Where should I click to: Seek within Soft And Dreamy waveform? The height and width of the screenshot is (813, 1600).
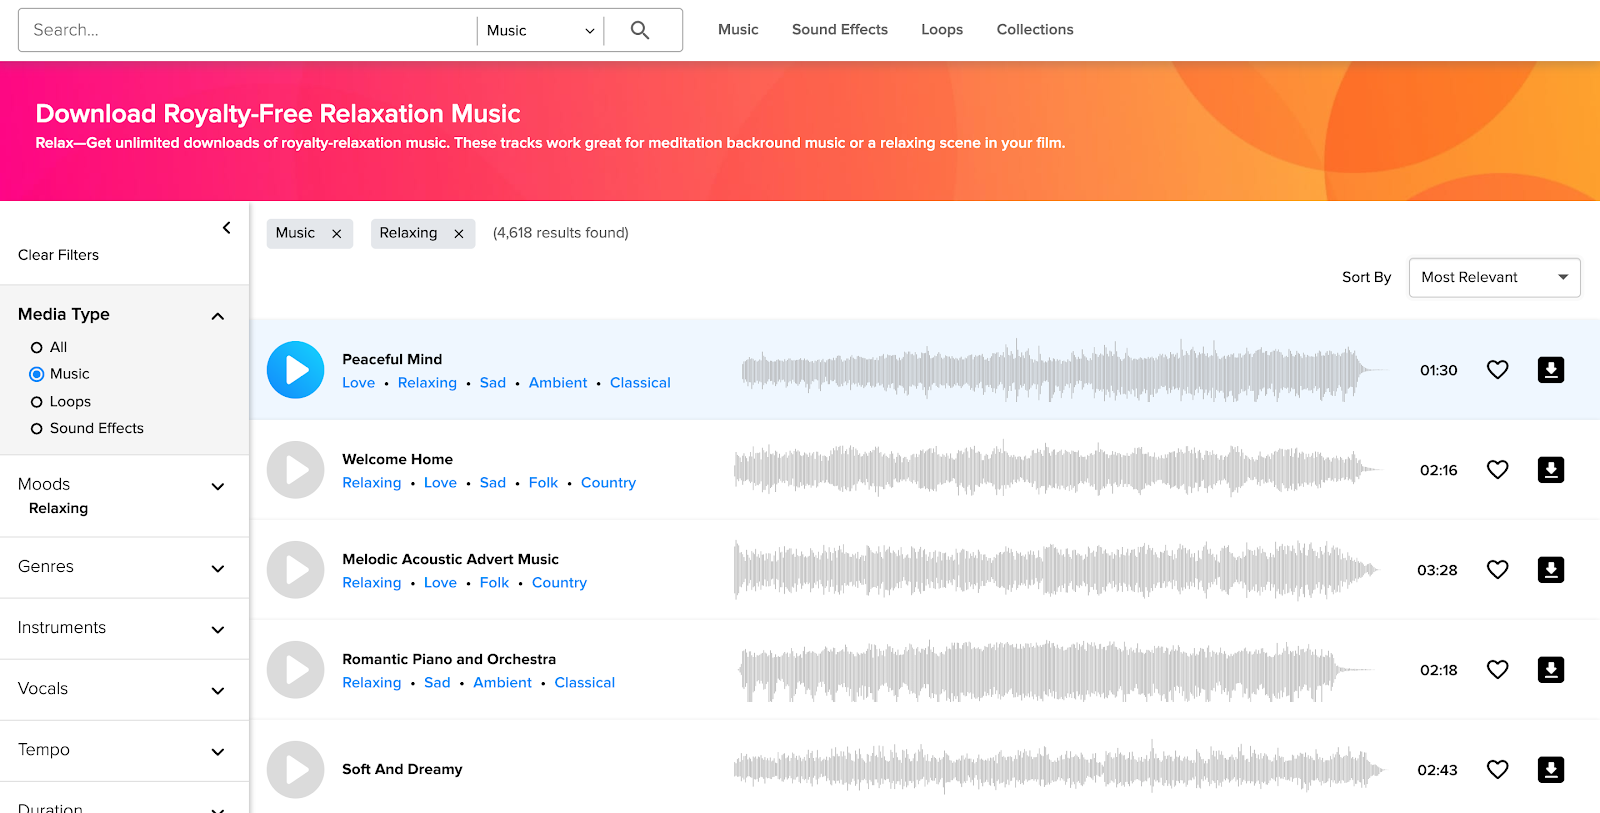coord(1059,770)
